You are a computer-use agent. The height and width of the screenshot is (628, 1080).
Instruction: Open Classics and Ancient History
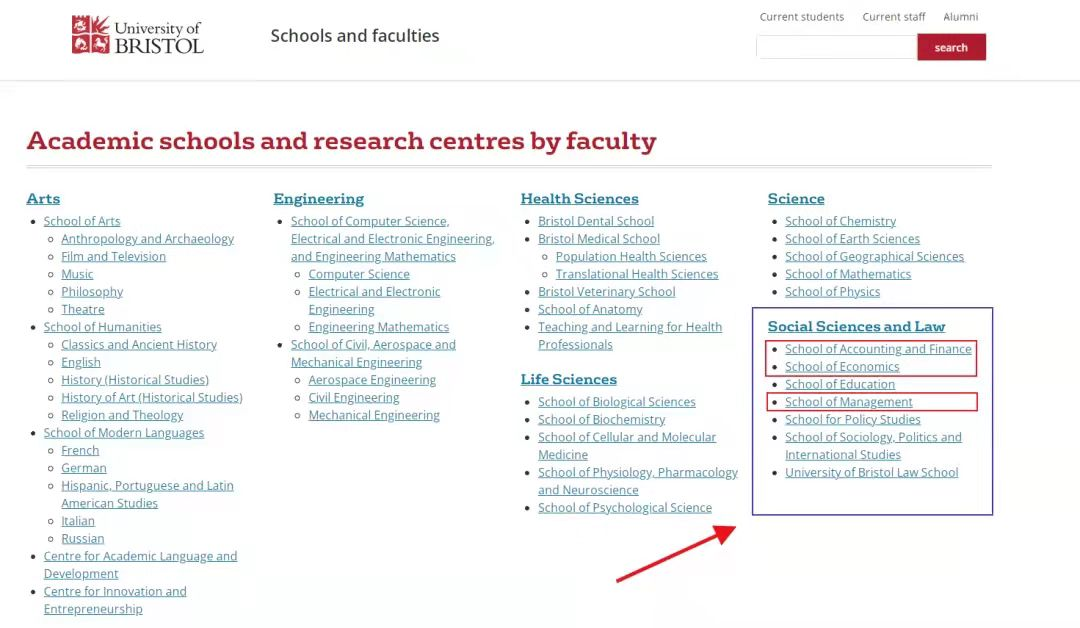point(139,344)
